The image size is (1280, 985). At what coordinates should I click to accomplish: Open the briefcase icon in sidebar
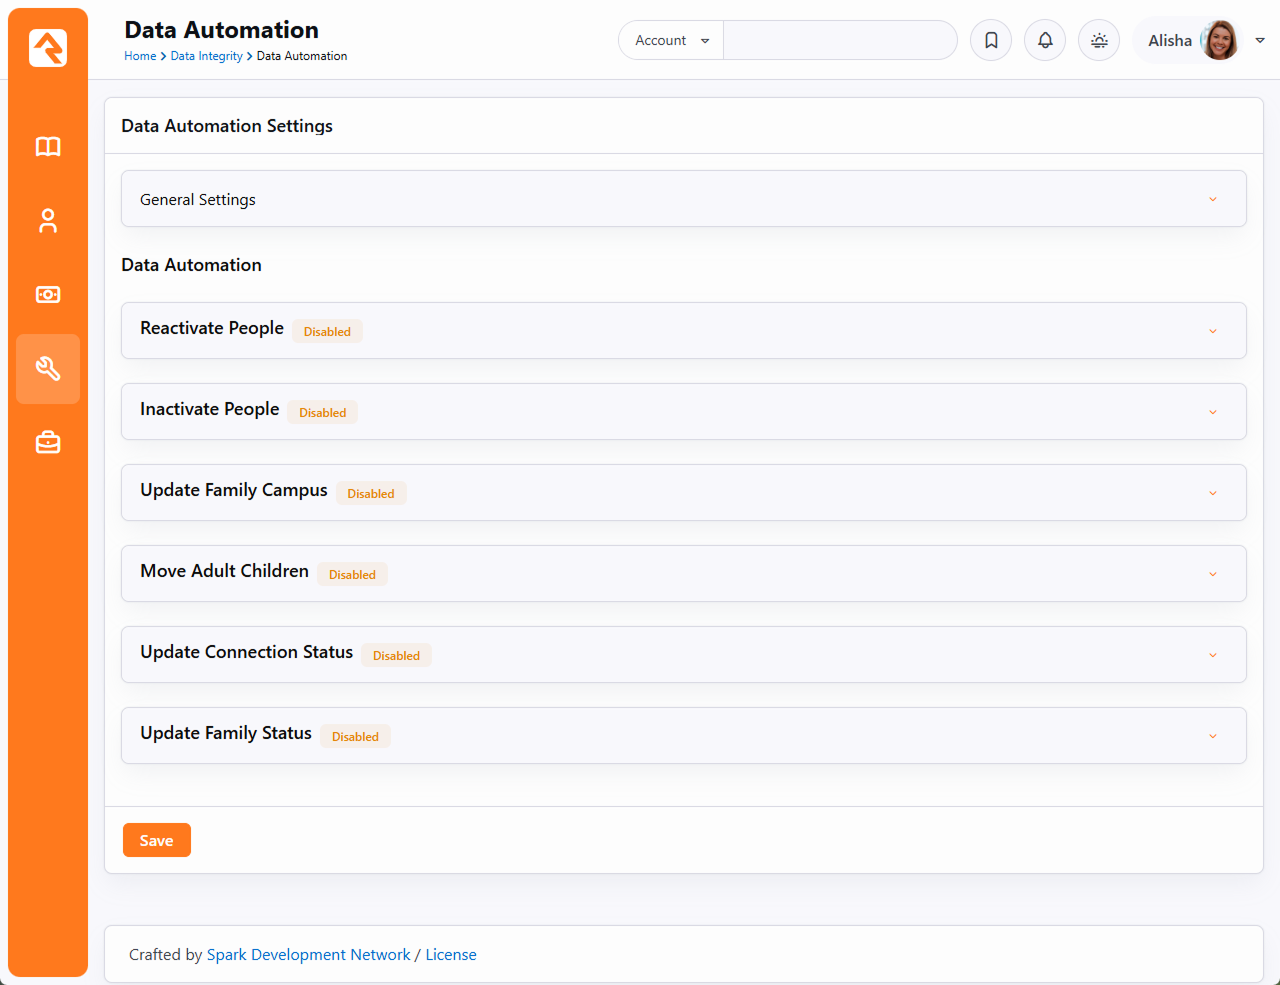48,443
